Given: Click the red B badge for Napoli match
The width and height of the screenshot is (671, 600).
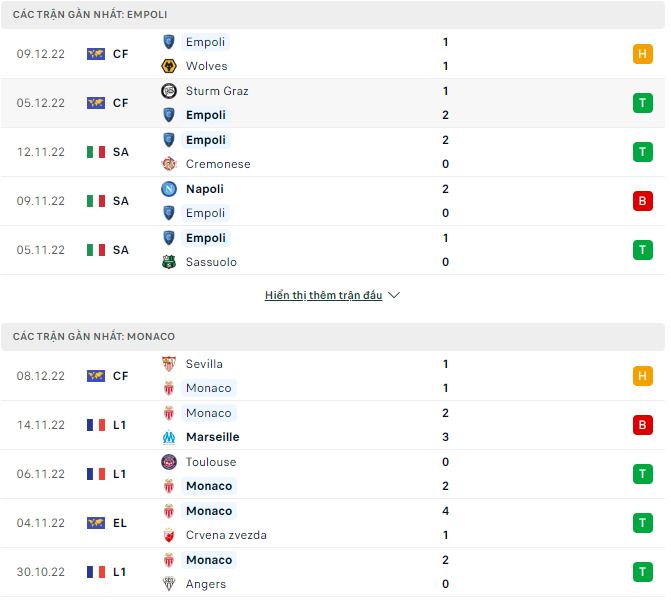Looking at the screenshot, I should (642, 201).
